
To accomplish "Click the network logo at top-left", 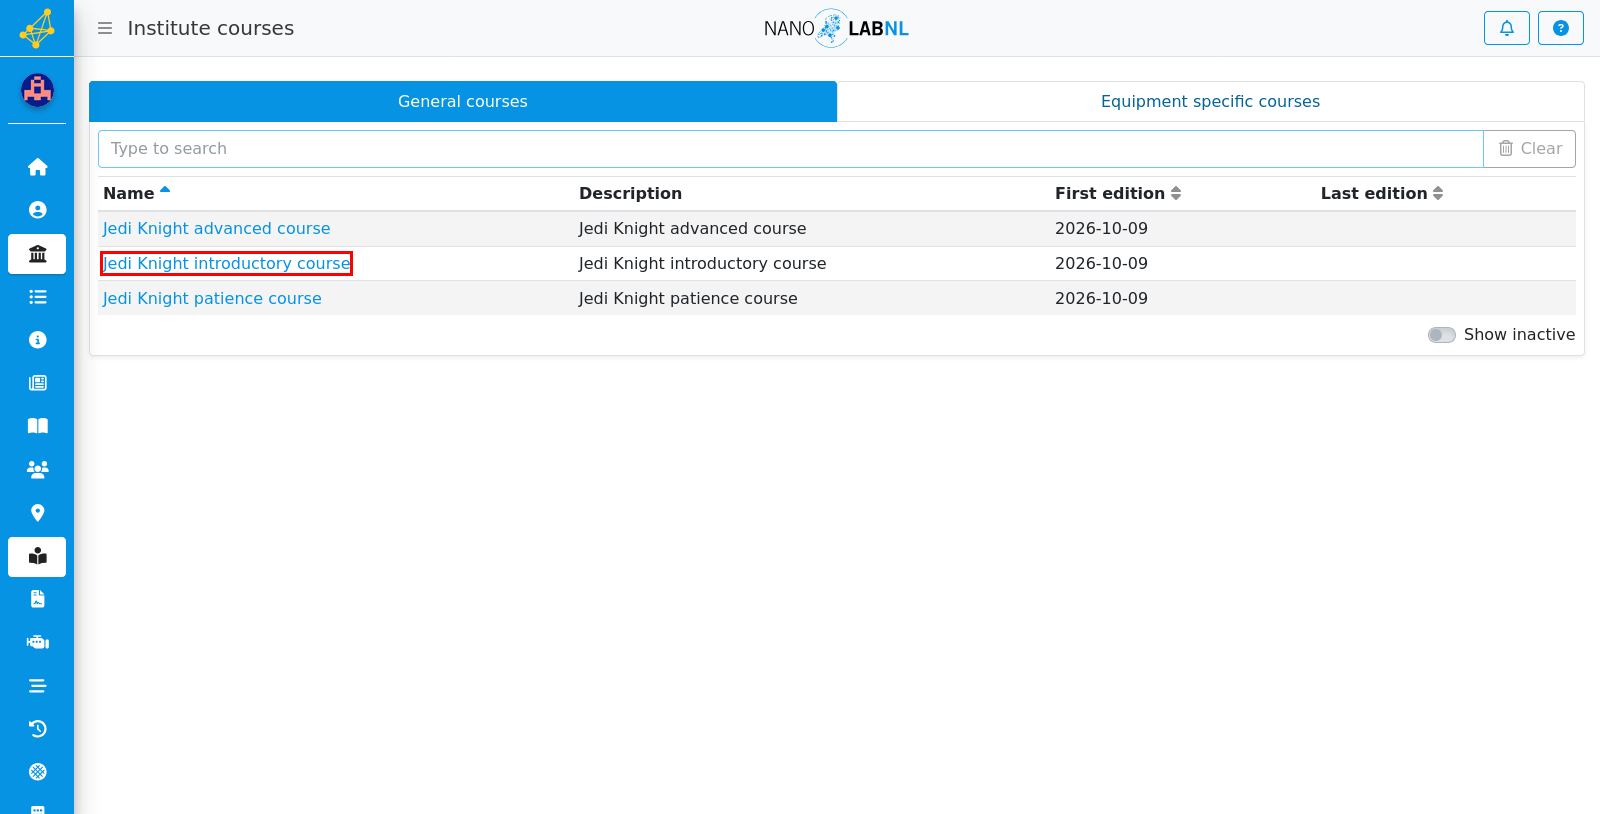I will (37, 28).
